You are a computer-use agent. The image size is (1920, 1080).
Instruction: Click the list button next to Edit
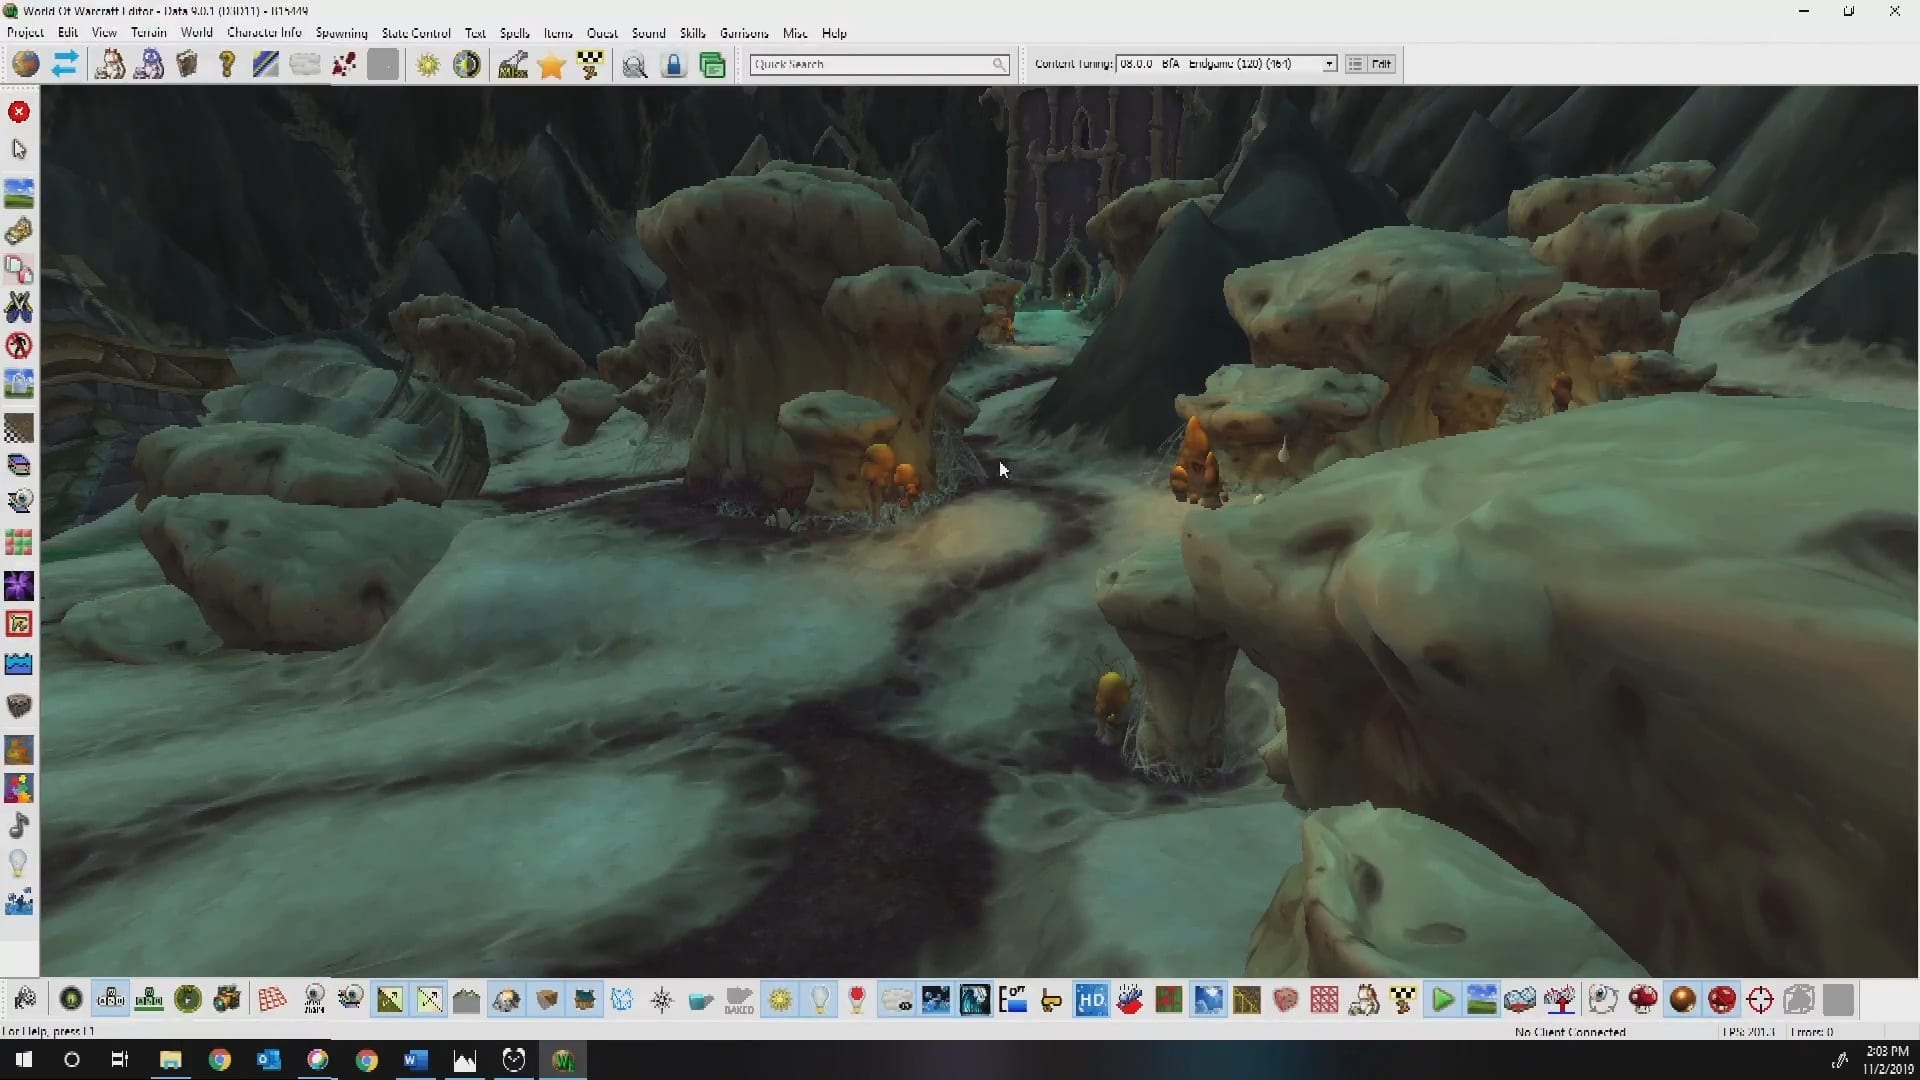(1355, 64)
